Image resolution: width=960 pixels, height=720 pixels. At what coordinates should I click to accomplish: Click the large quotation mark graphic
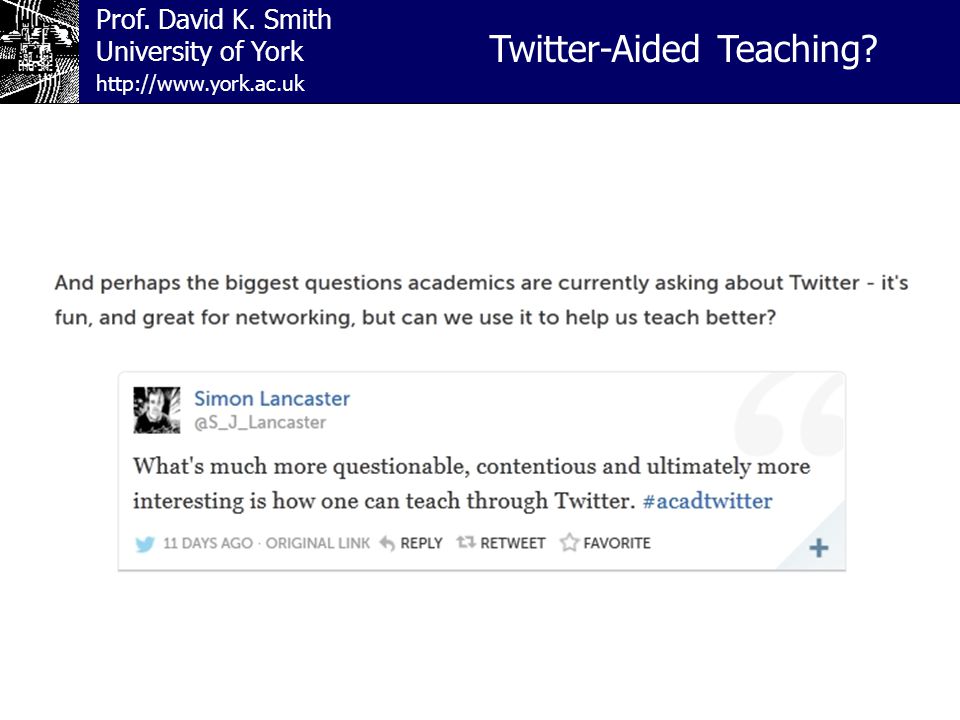pyautogui.click(x=789, y=416)
